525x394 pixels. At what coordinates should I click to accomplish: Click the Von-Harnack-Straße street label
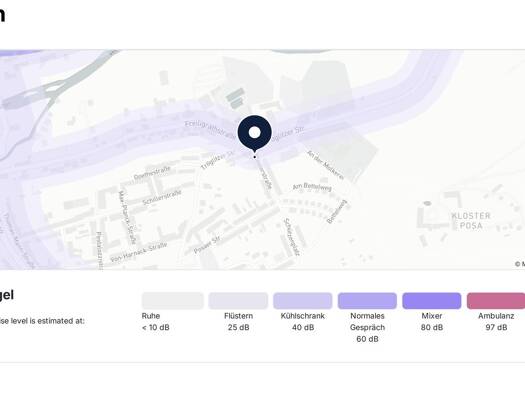(x=139, y=252)
